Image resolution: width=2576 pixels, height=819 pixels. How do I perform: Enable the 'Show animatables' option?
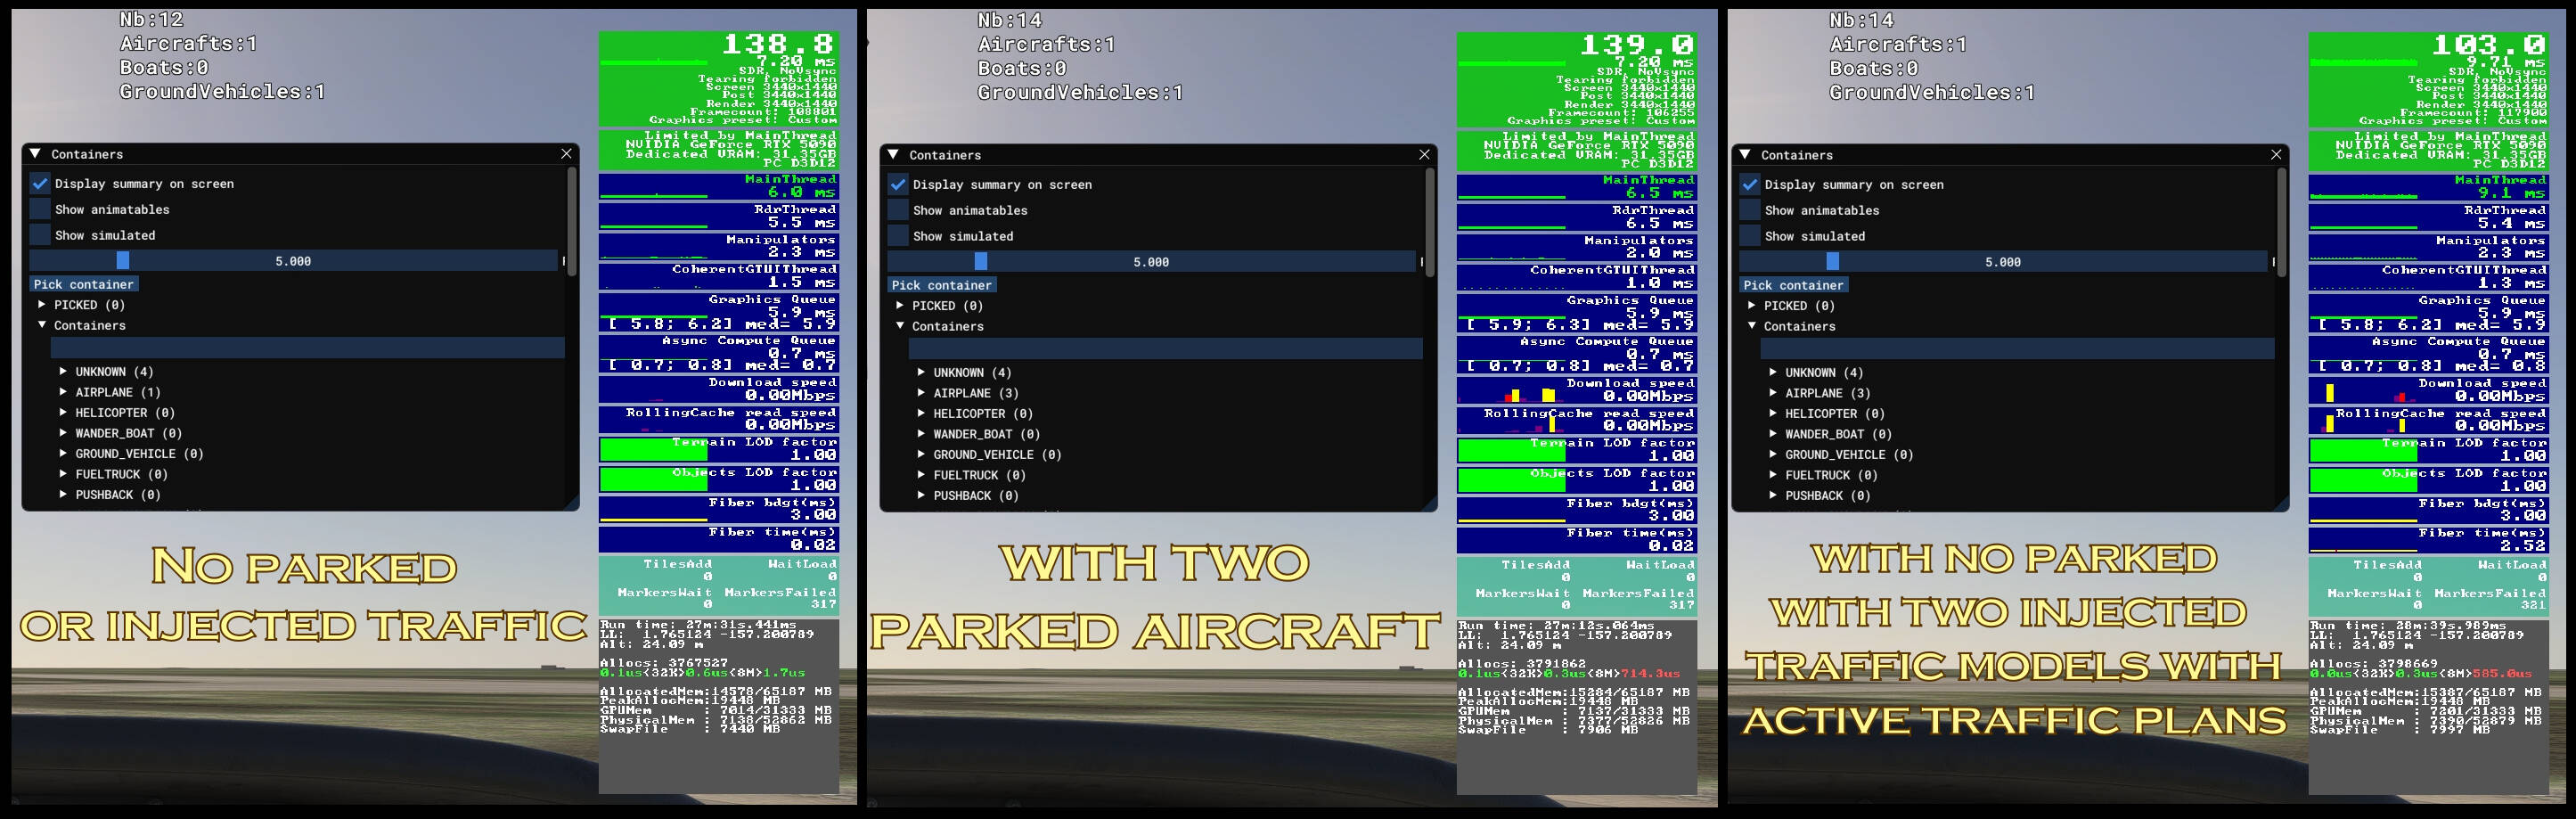(x=38, y=209)
